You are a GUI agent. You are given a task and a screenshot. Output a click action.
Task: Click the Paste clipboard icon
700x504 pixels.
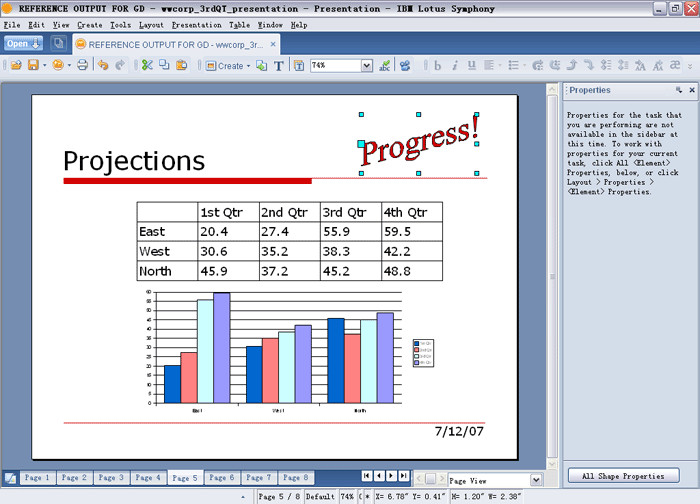pos(181,66)
